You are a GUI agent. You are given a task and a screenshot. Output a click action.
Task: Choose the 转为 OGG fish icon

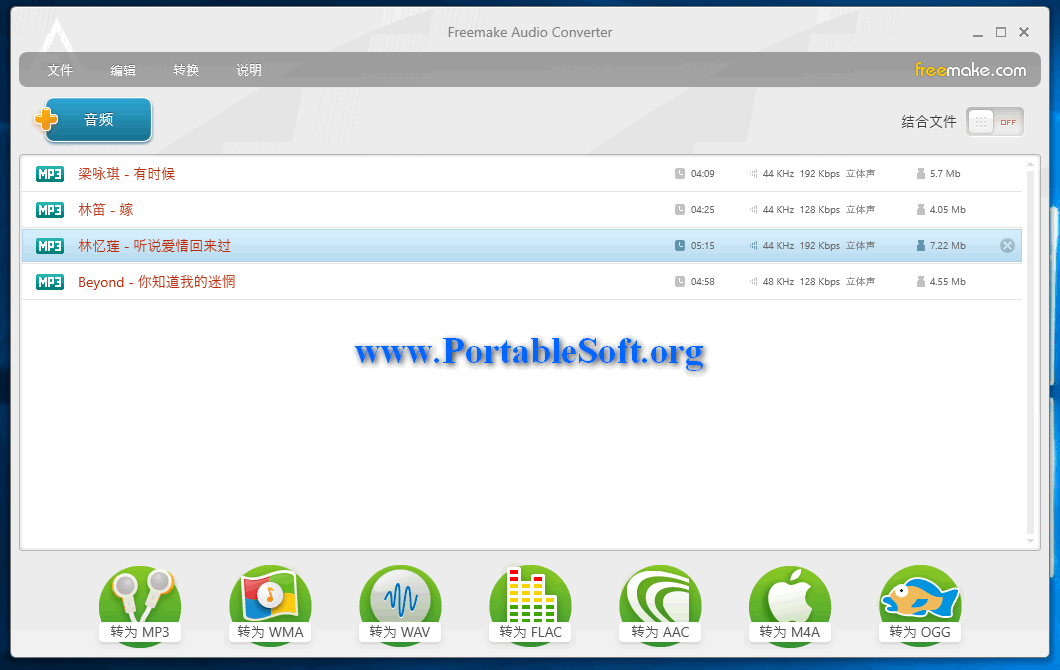[920, 605]
